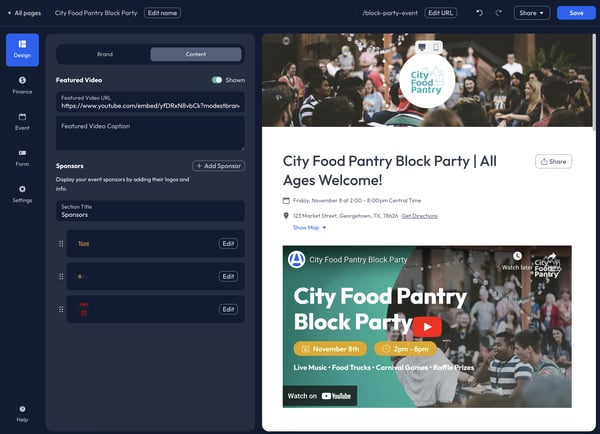Screen dimensions: 600x434
Task: Click the /block-party-event URL text
Action: 390,13
